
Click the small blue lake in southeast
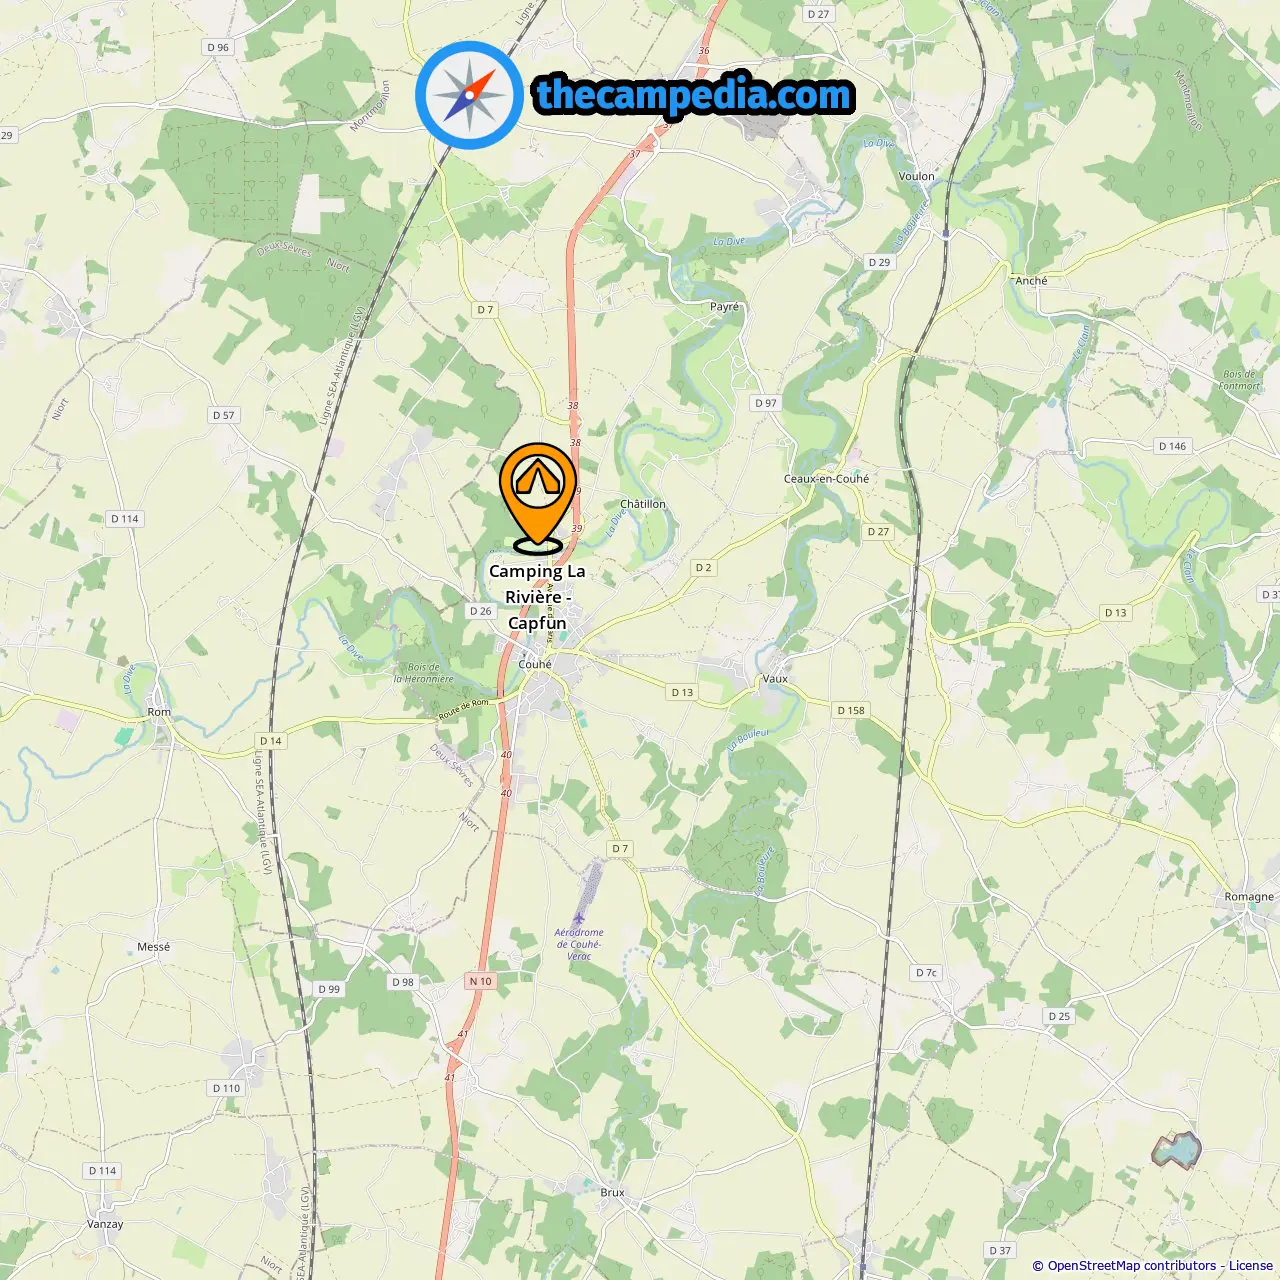1177,1151
